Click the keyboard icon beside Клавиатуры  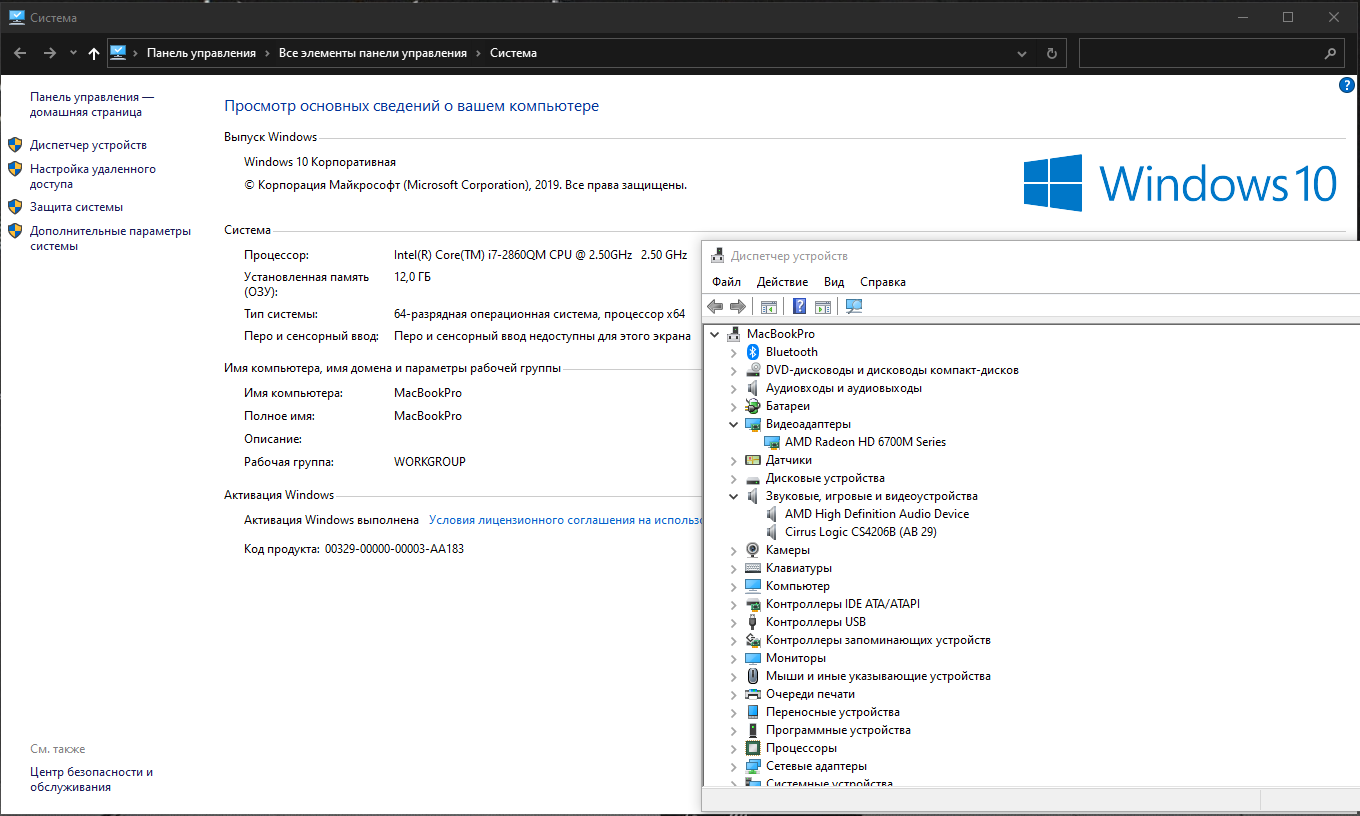tap(753, 568)
